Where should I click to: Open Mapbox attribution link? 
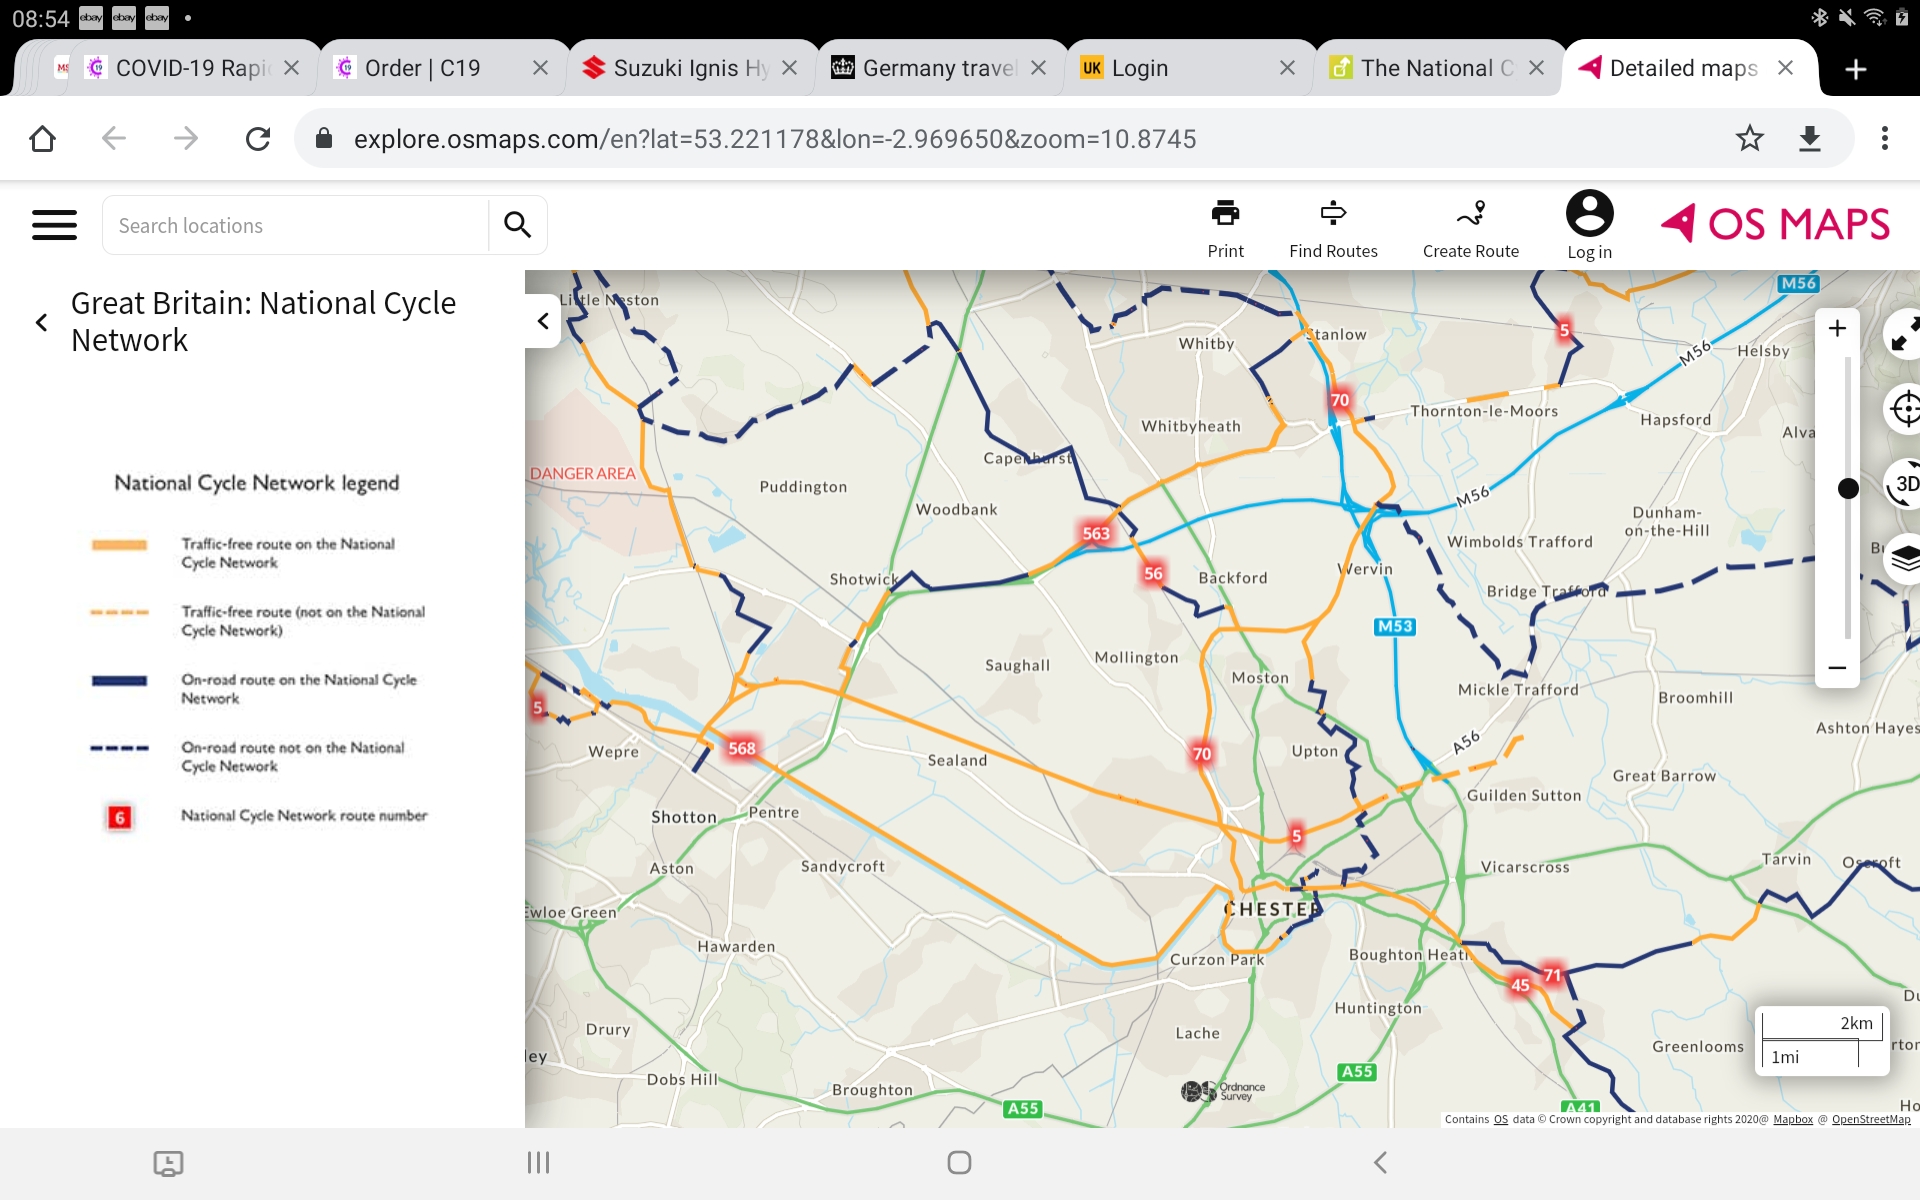click(x=1793, y=1119)
